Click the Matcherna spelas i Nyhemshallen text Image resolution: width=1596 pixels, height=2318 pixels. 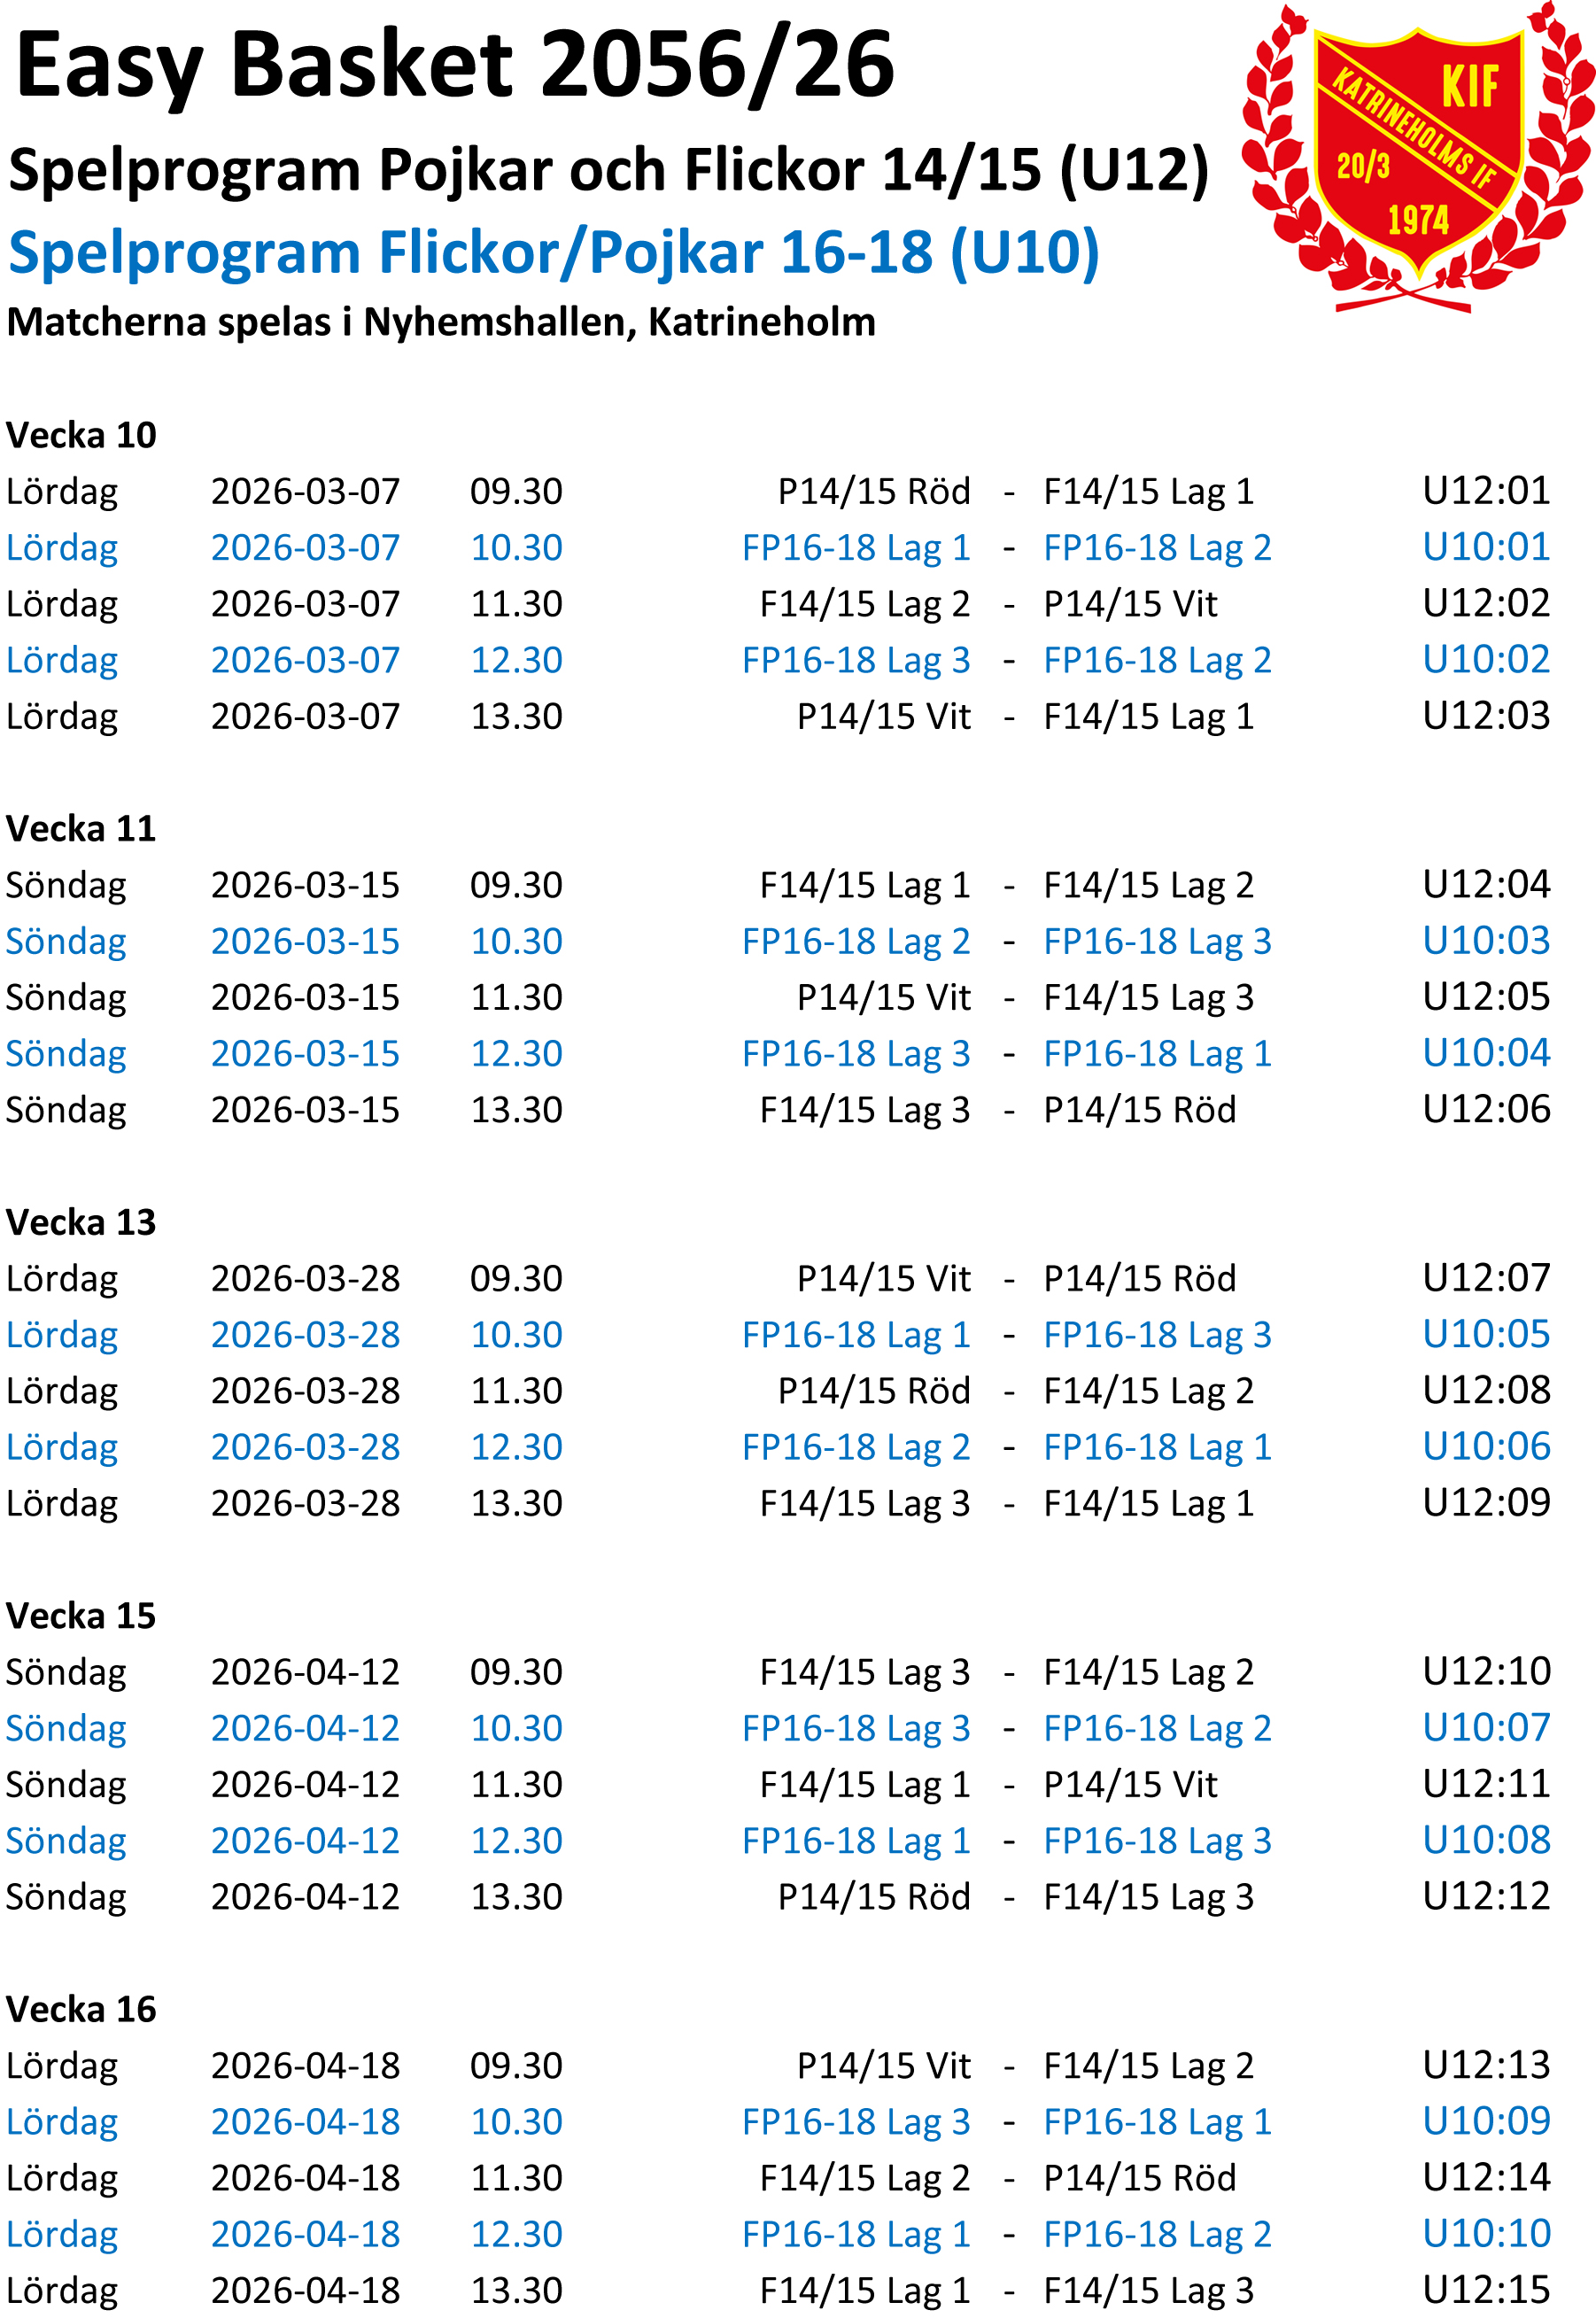(441, 322)
